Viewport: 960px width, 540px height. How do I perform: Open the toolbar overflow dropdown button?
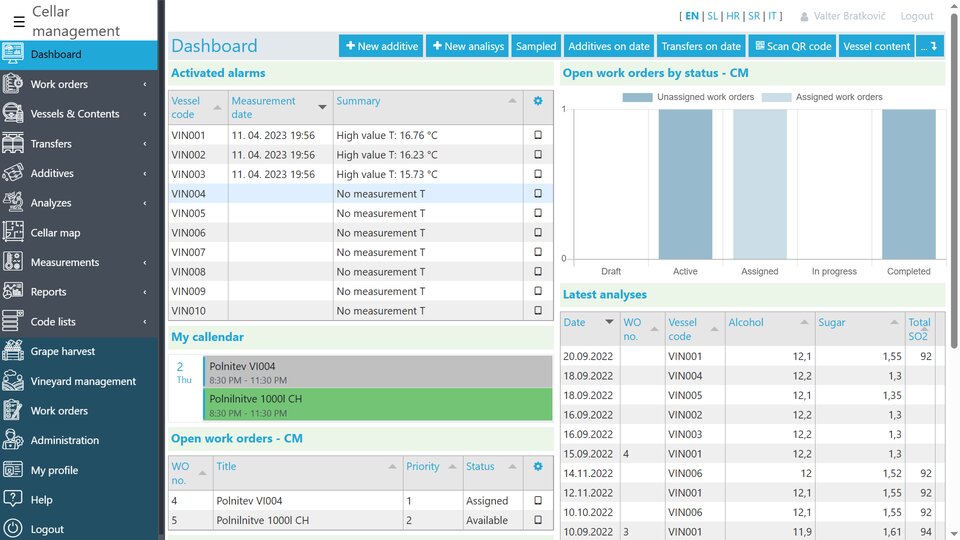pyautogui.click(x=930, y=46)
